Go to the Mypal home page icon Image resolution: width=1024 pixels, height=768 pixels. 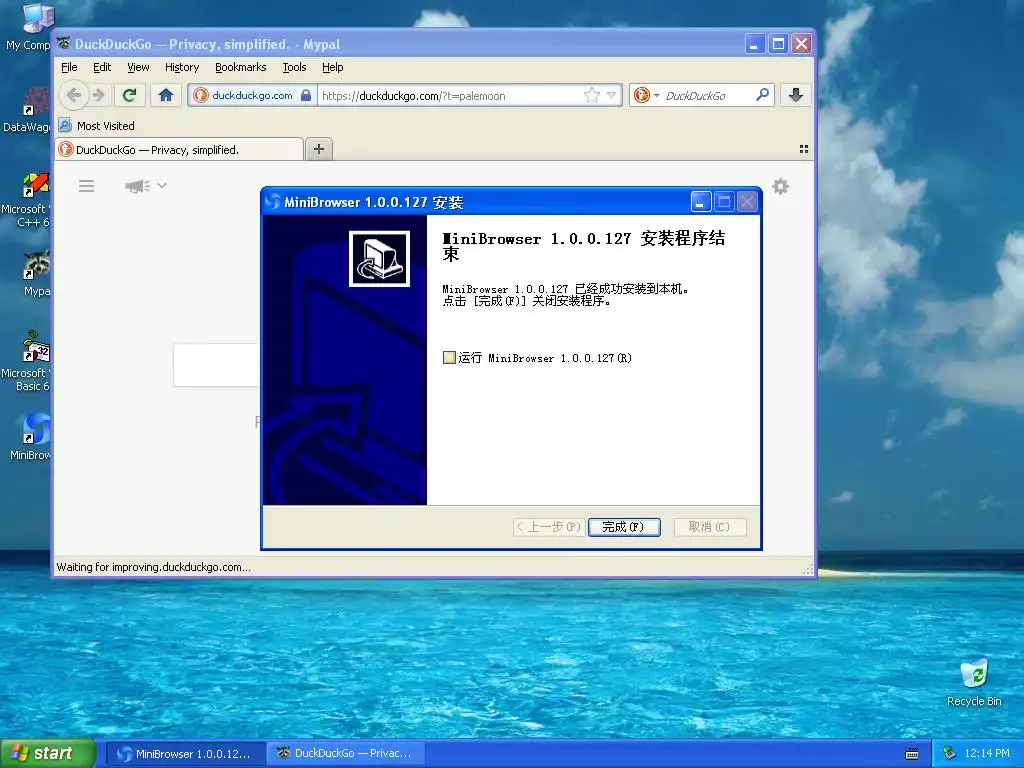(x=166, y=95)
